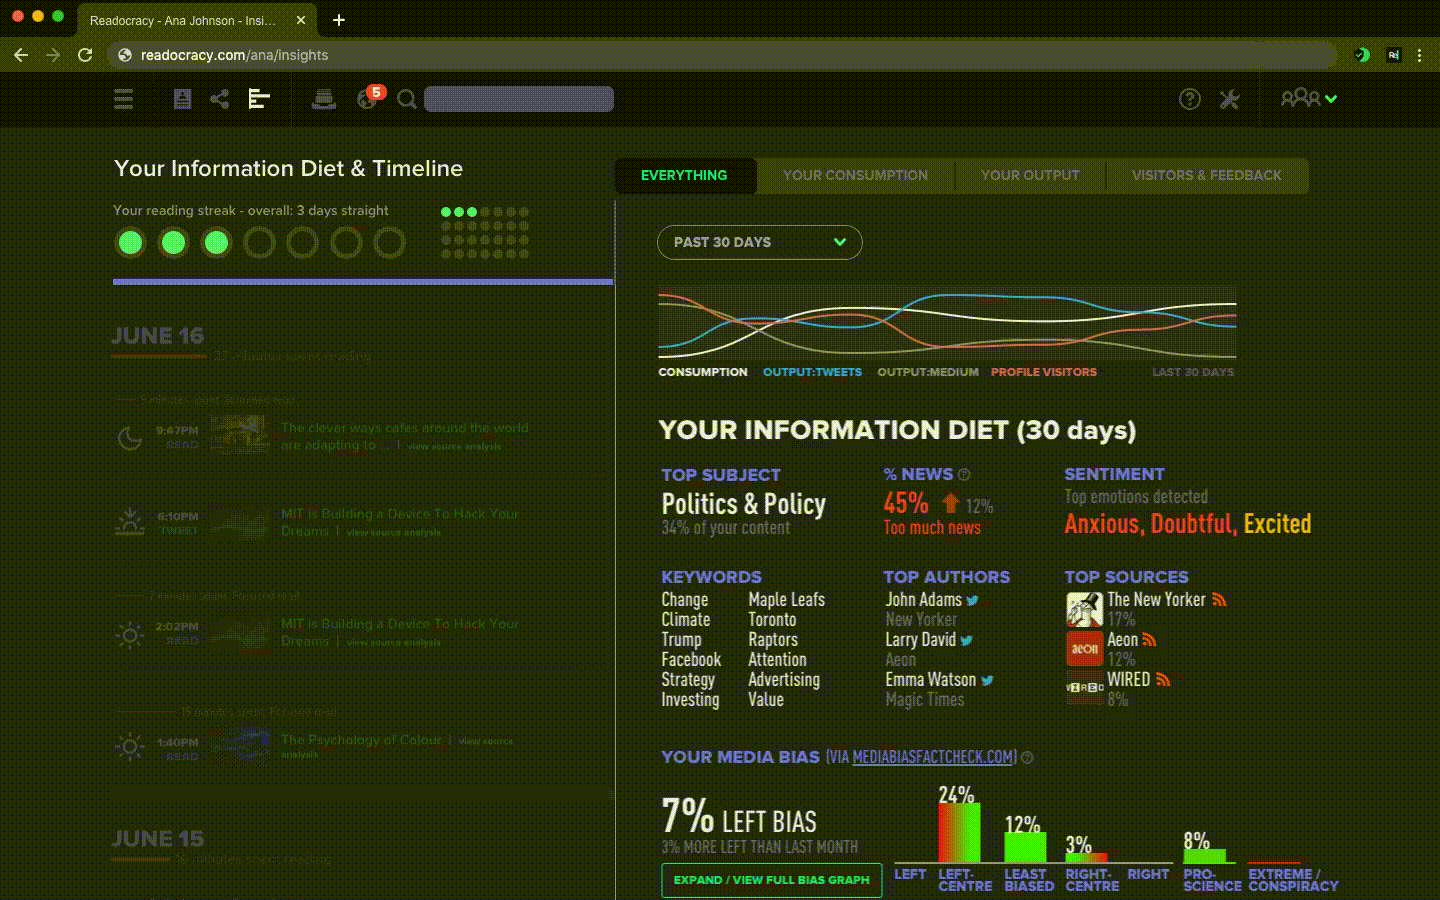
Task: Click the people group account icon
Action: point(1300,98)
